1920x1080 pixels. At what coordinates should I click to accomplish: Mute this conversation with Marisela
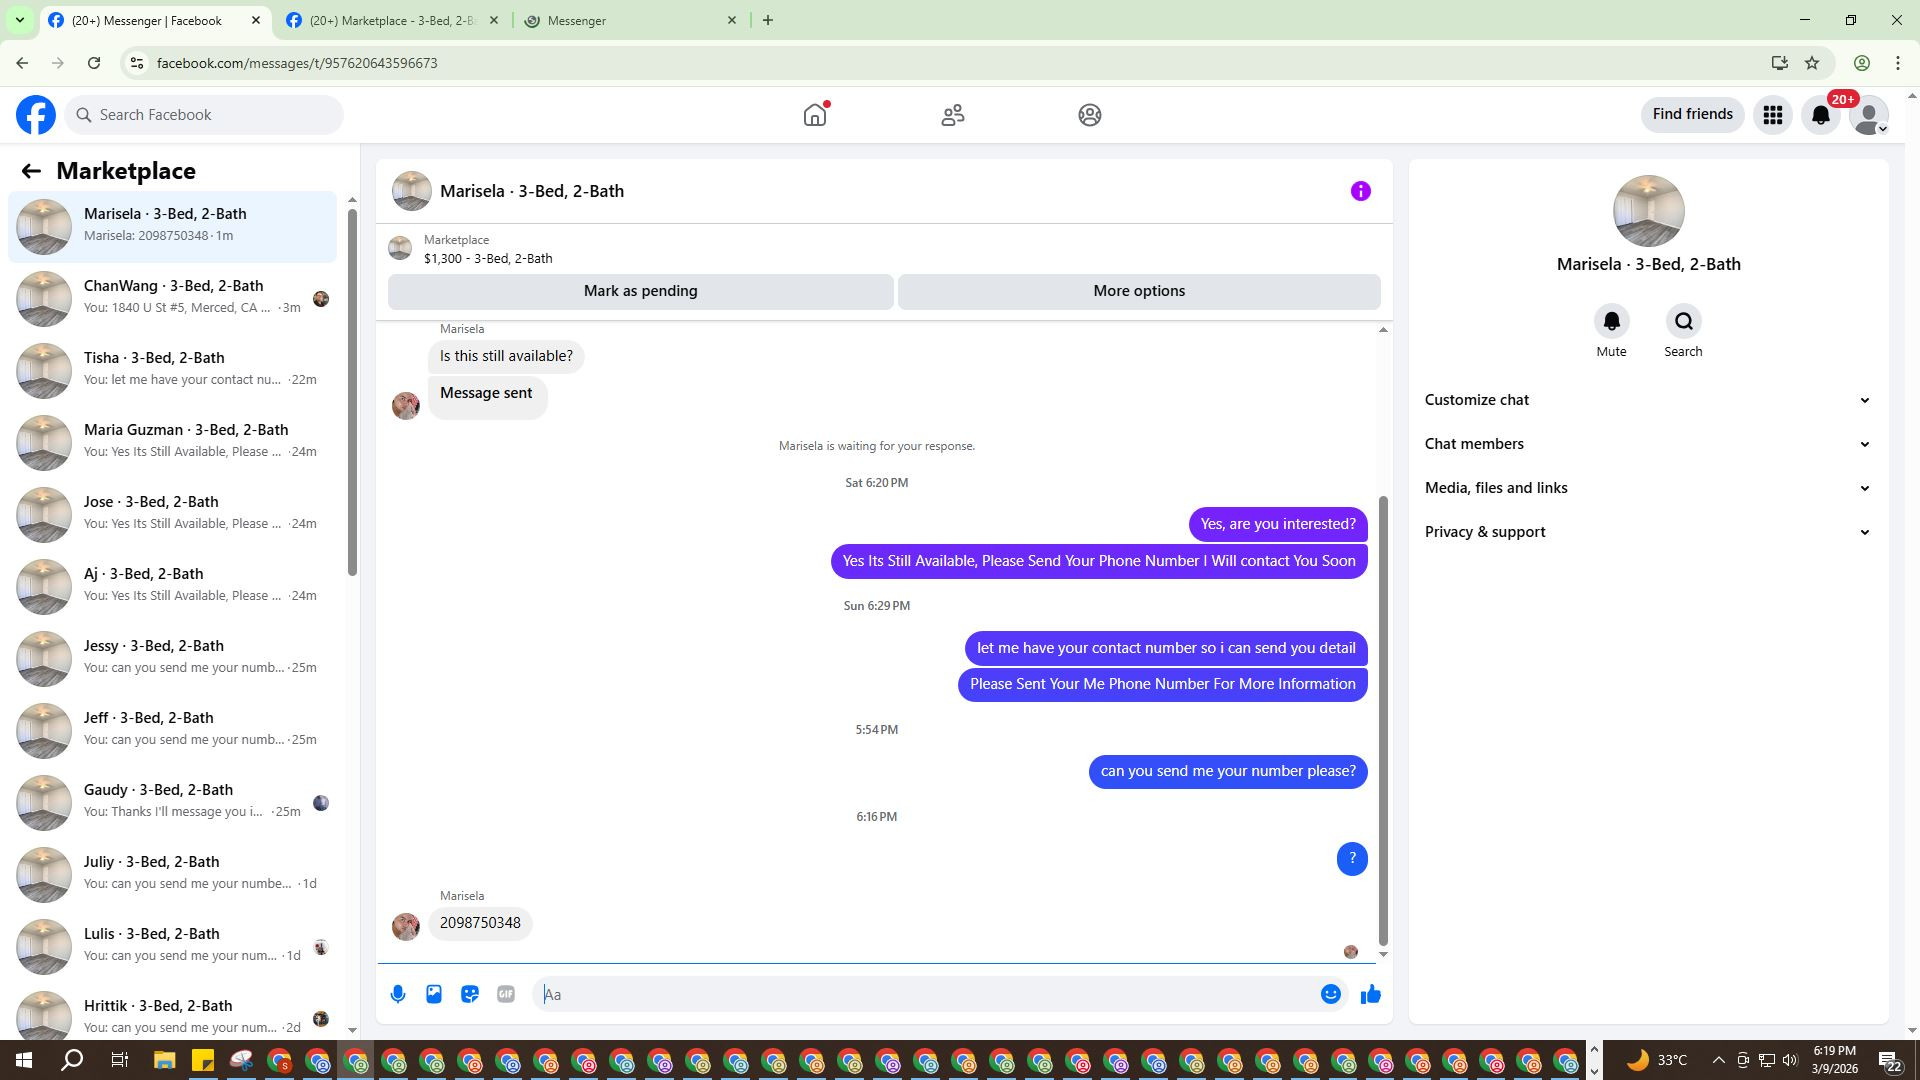click(1611, 322)
